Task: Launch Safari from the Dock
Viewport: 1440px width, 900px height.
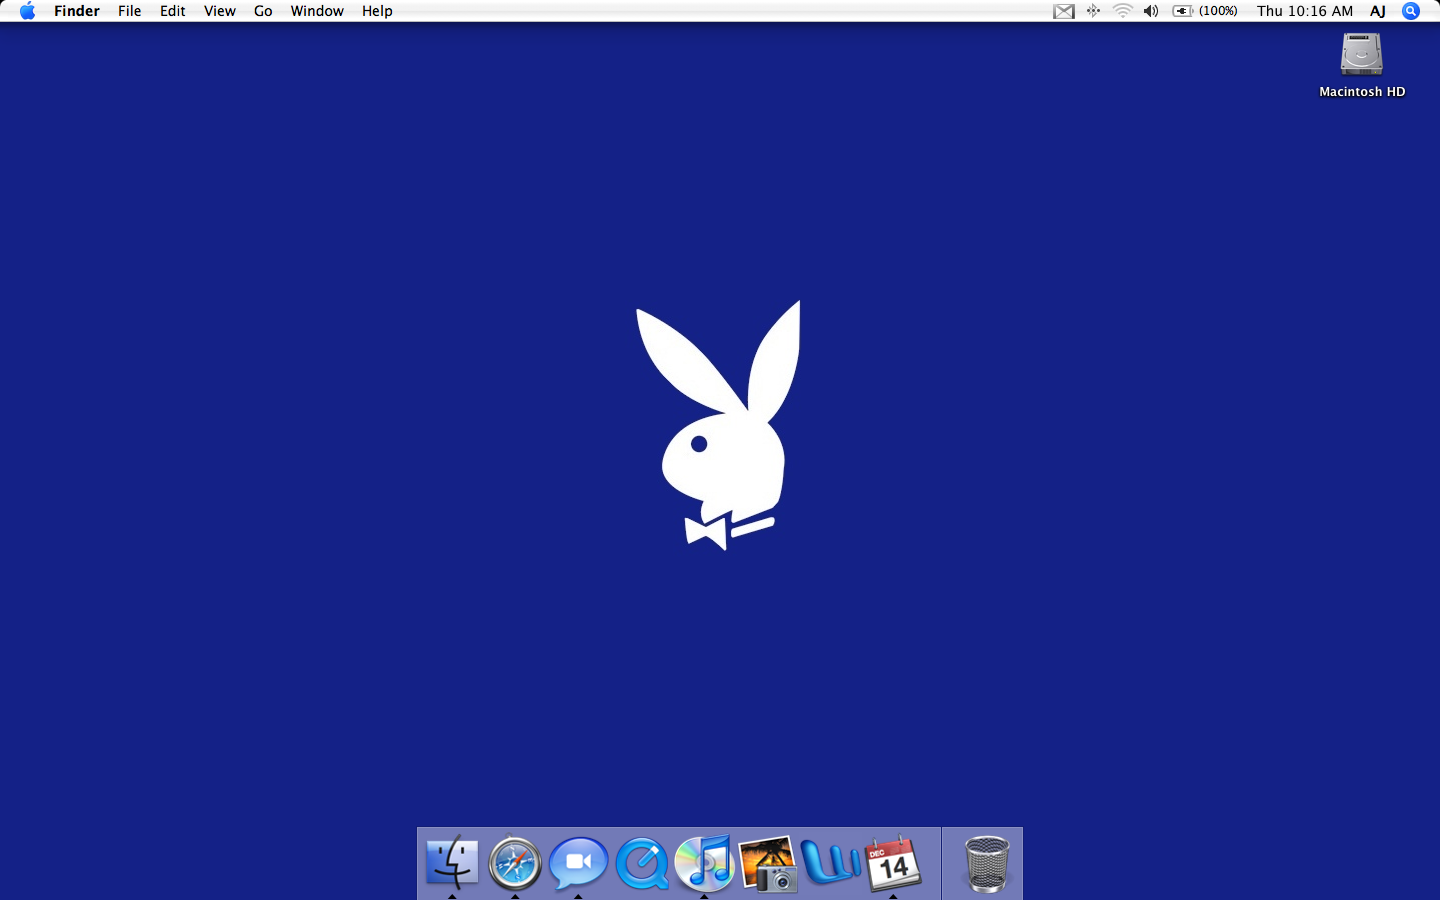Action: [x=515, y=862]
